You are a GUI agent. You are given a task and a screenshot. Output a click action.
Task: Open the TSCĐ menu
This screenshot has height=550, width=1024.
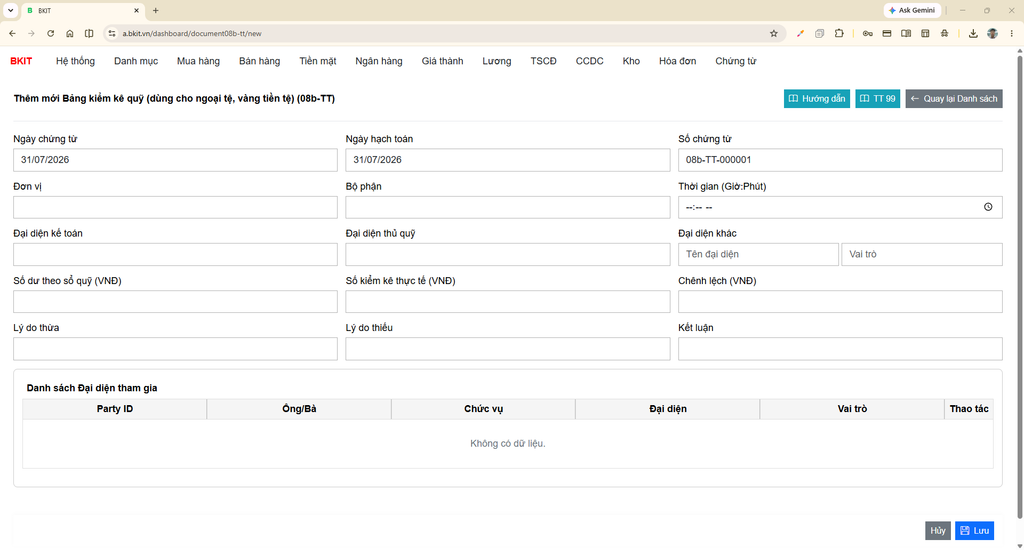point(543,61)
